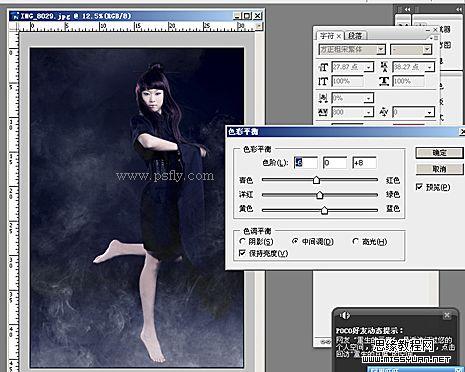Open the font size dropdown 27.87 点

pos(369,67)
